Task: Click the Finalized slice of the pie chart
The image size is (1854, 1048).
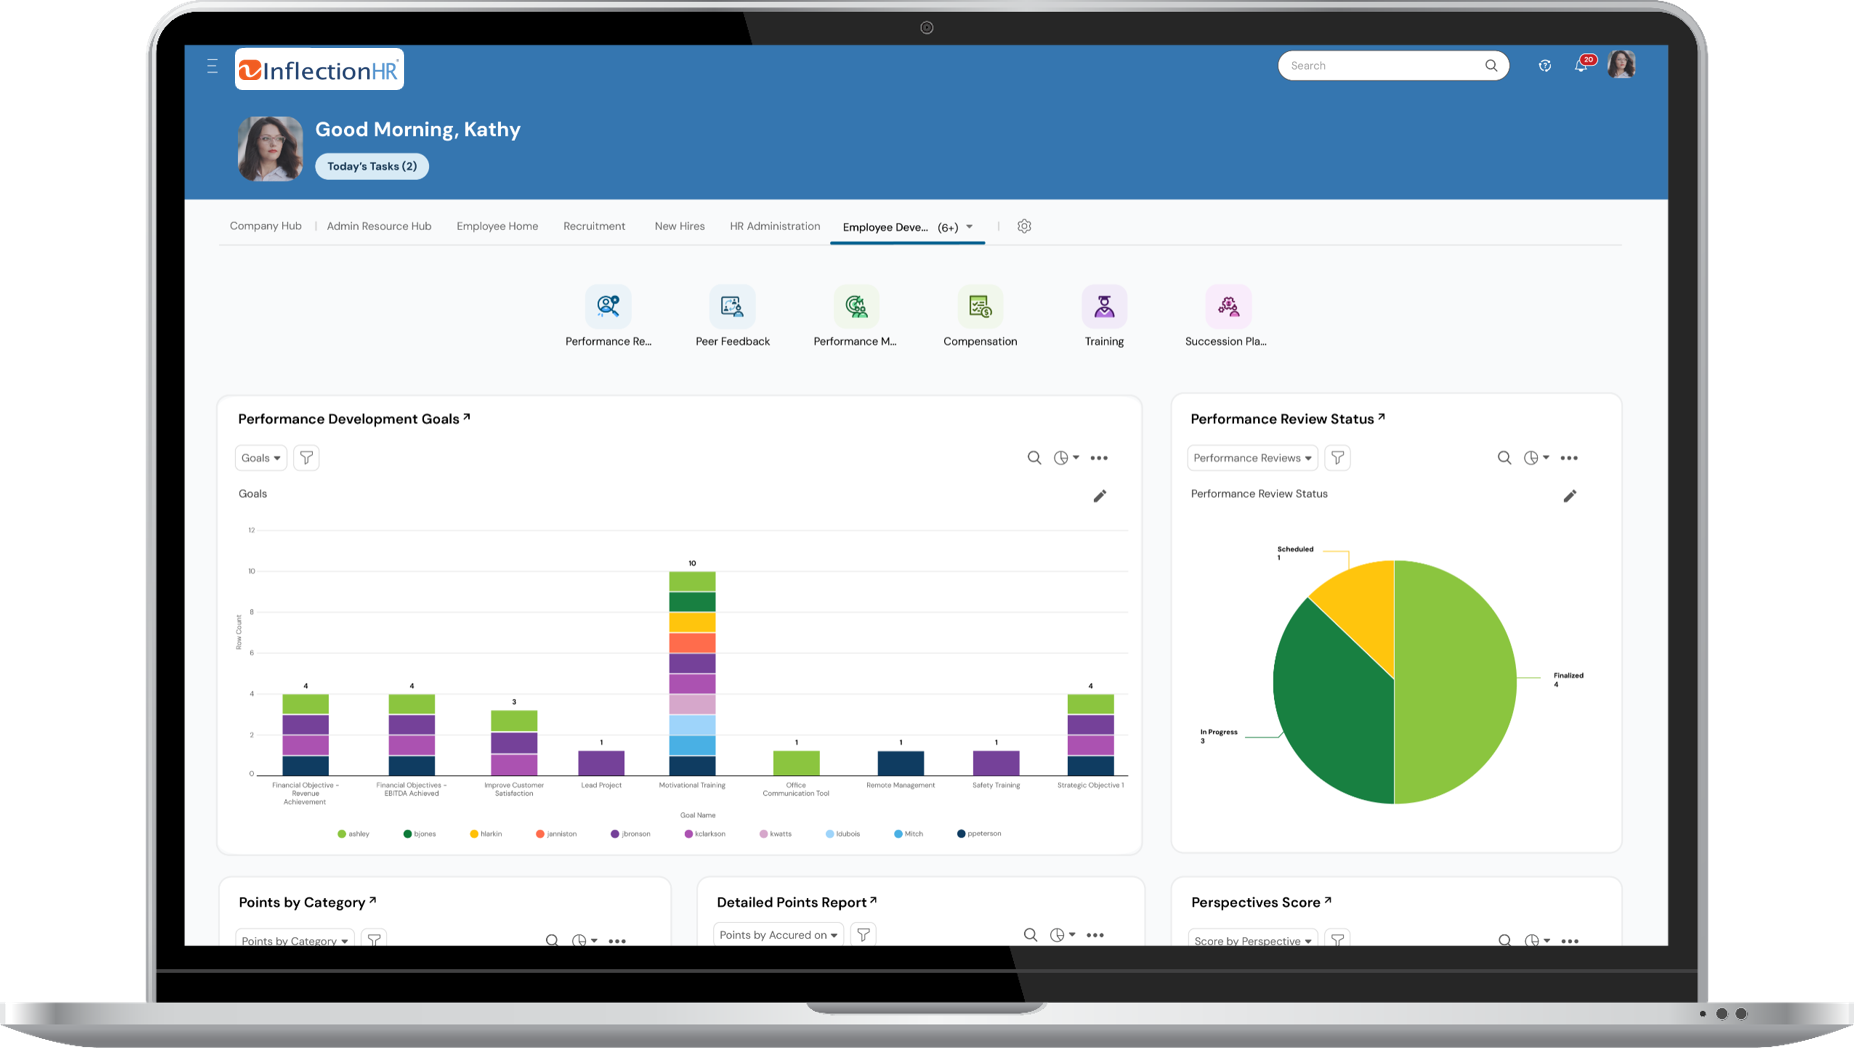Action: [1455, 682]
